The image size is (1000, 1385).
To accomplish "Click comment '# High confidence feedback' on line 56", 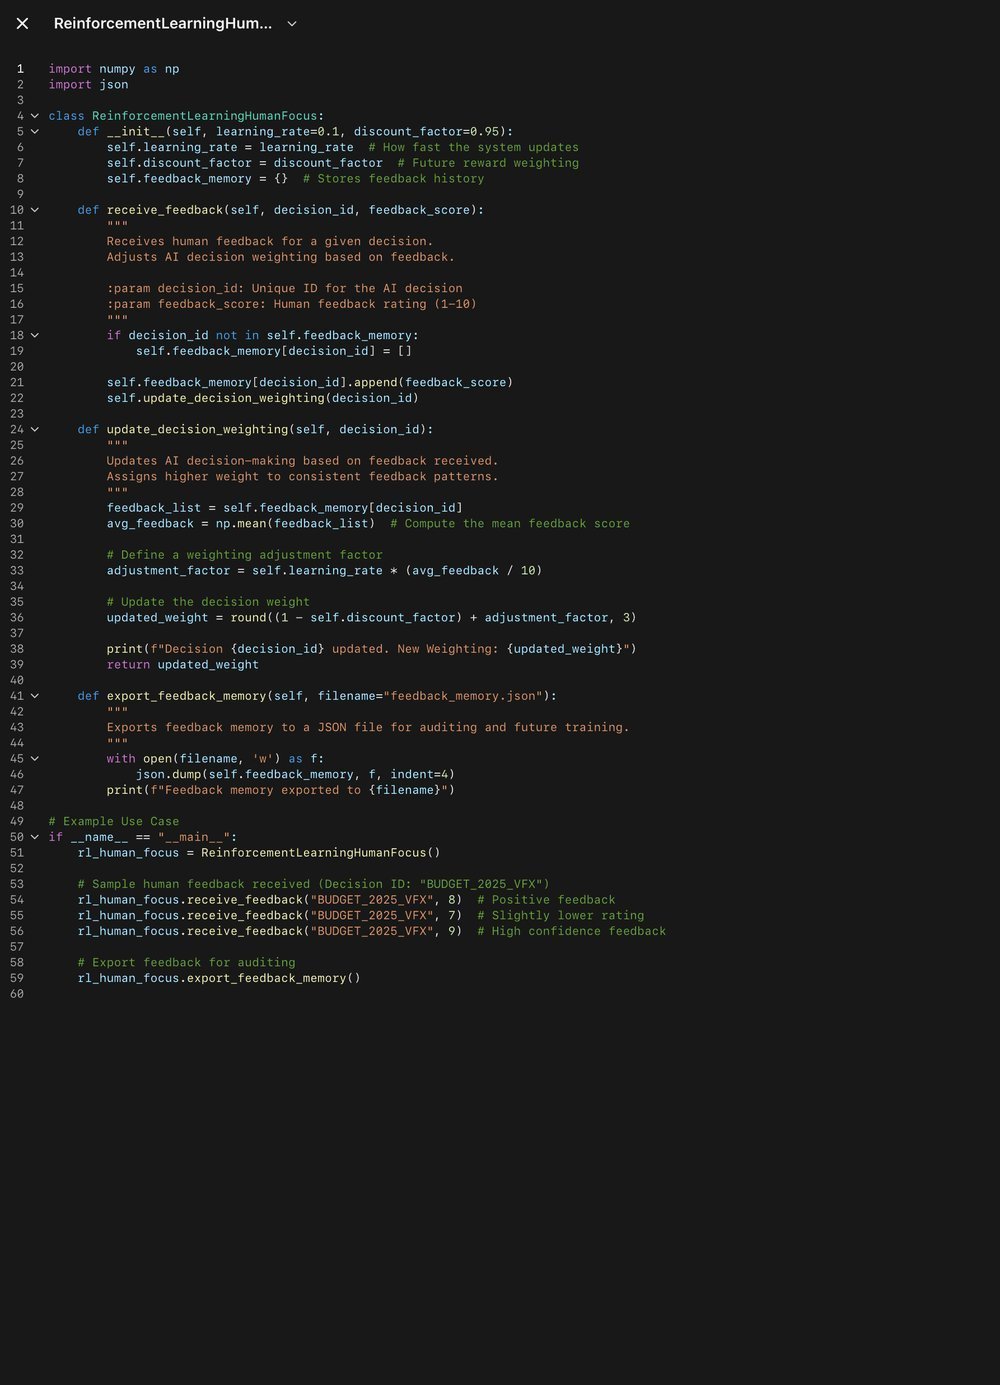I will (x=572, y=931).
